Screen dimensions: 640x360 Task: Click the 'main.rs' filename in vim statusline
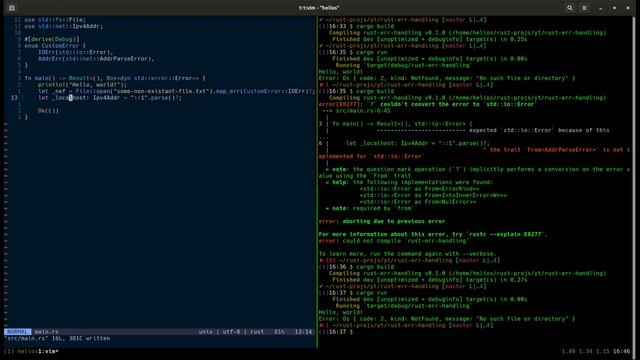point(47,332)
